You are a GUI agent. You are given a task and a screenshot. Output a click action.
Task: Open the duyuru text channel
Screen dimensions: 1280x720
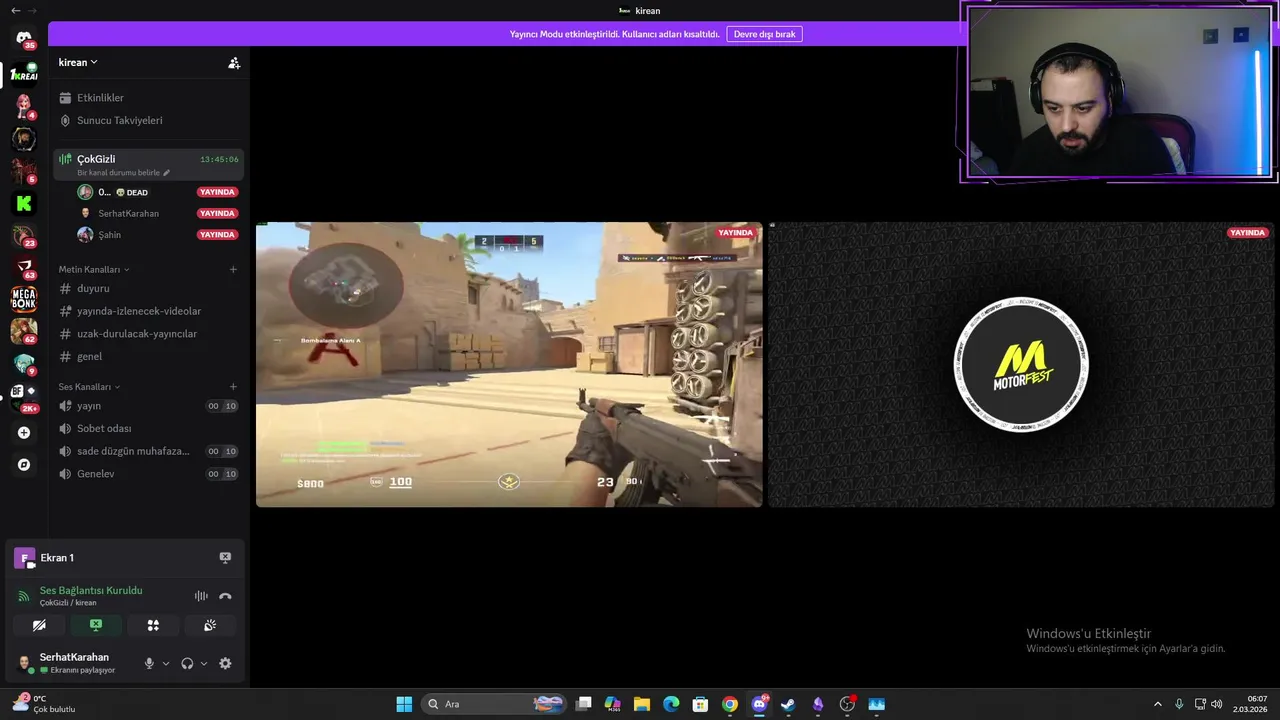click(x=148, y=288)
